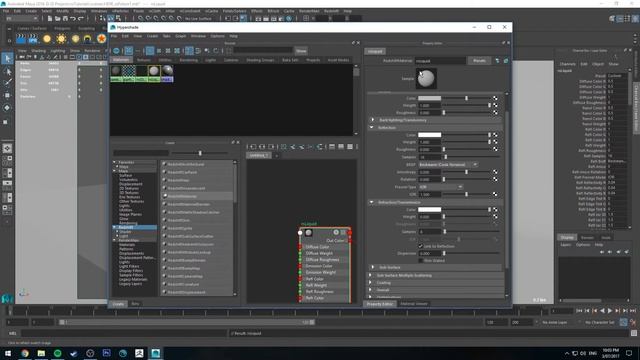Open the Fresnel Type dropdown
Viewport: 640px width, 360px height.
440,187
